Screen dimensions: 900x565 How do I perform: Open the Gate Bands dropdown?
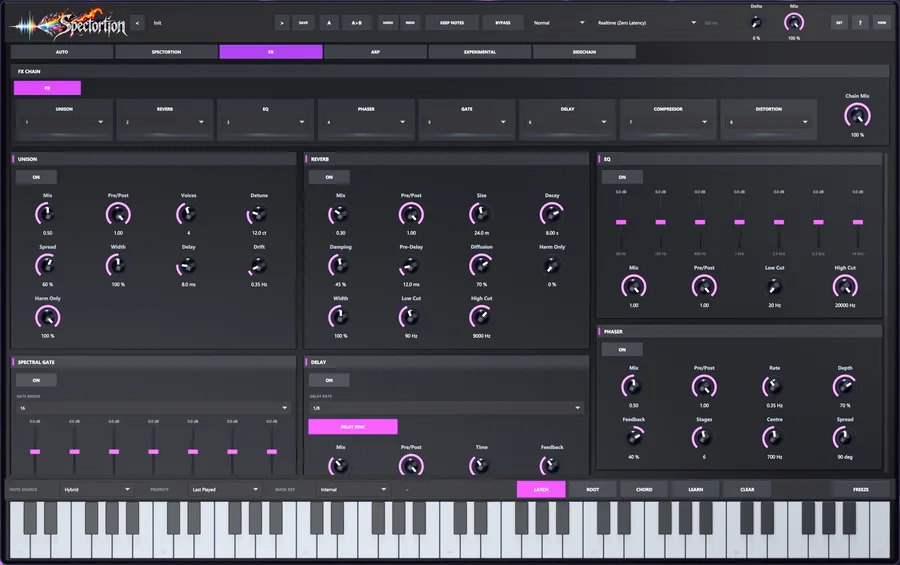153,408
